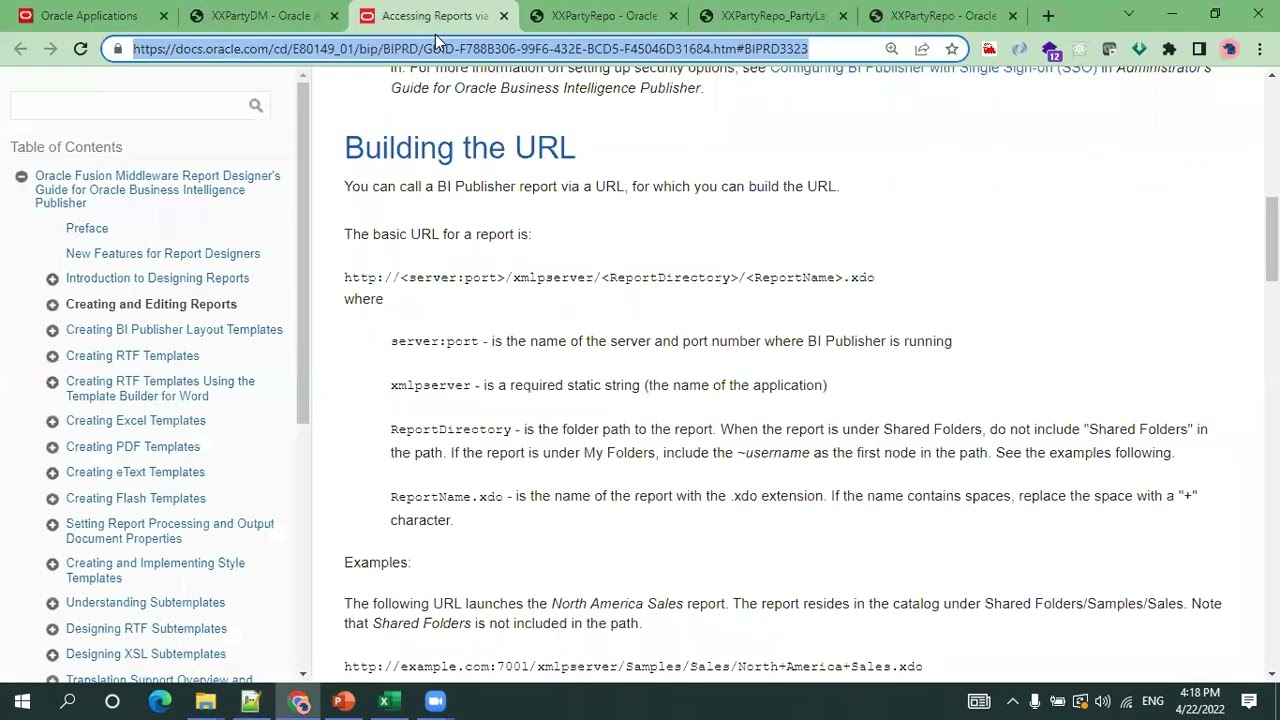
Task: Click the Share this page icon
Action: click(x=922, y=49)
